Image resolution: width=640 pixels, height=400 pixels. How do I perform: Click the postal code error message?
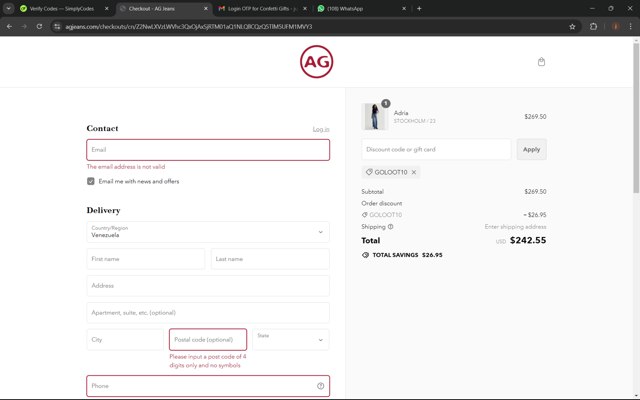click(x=208, y=361)
